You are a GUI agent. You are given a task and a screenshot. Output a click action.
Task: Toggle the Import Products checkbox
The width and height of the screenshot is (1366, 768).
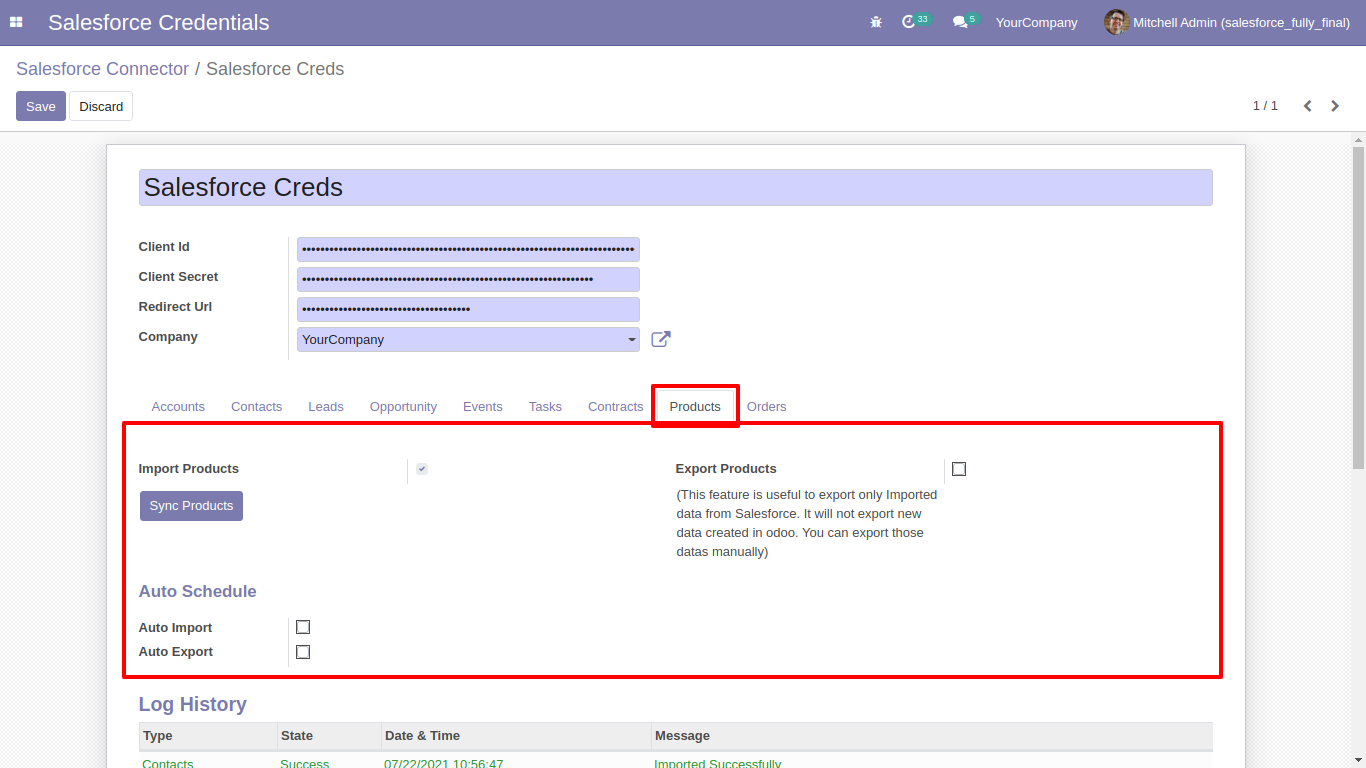pos(422,469)
